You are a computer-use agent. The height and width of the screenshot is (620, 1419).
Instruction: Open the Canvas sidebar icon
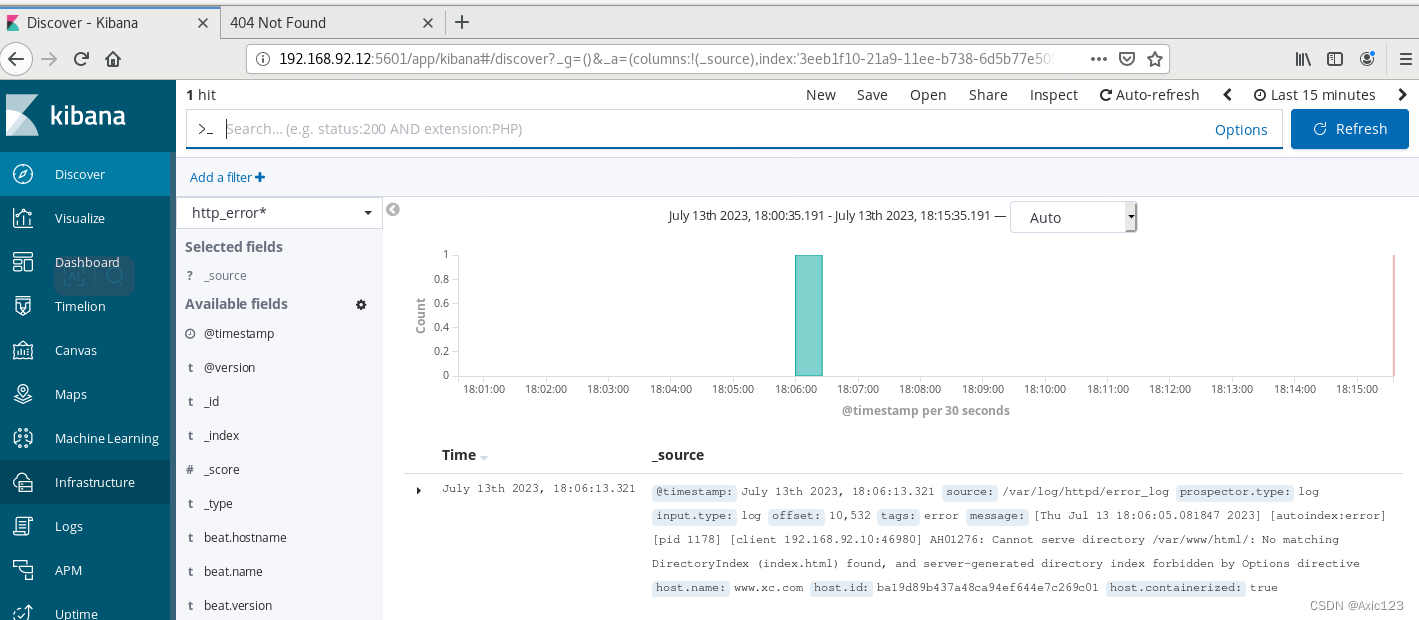point(23,350)
